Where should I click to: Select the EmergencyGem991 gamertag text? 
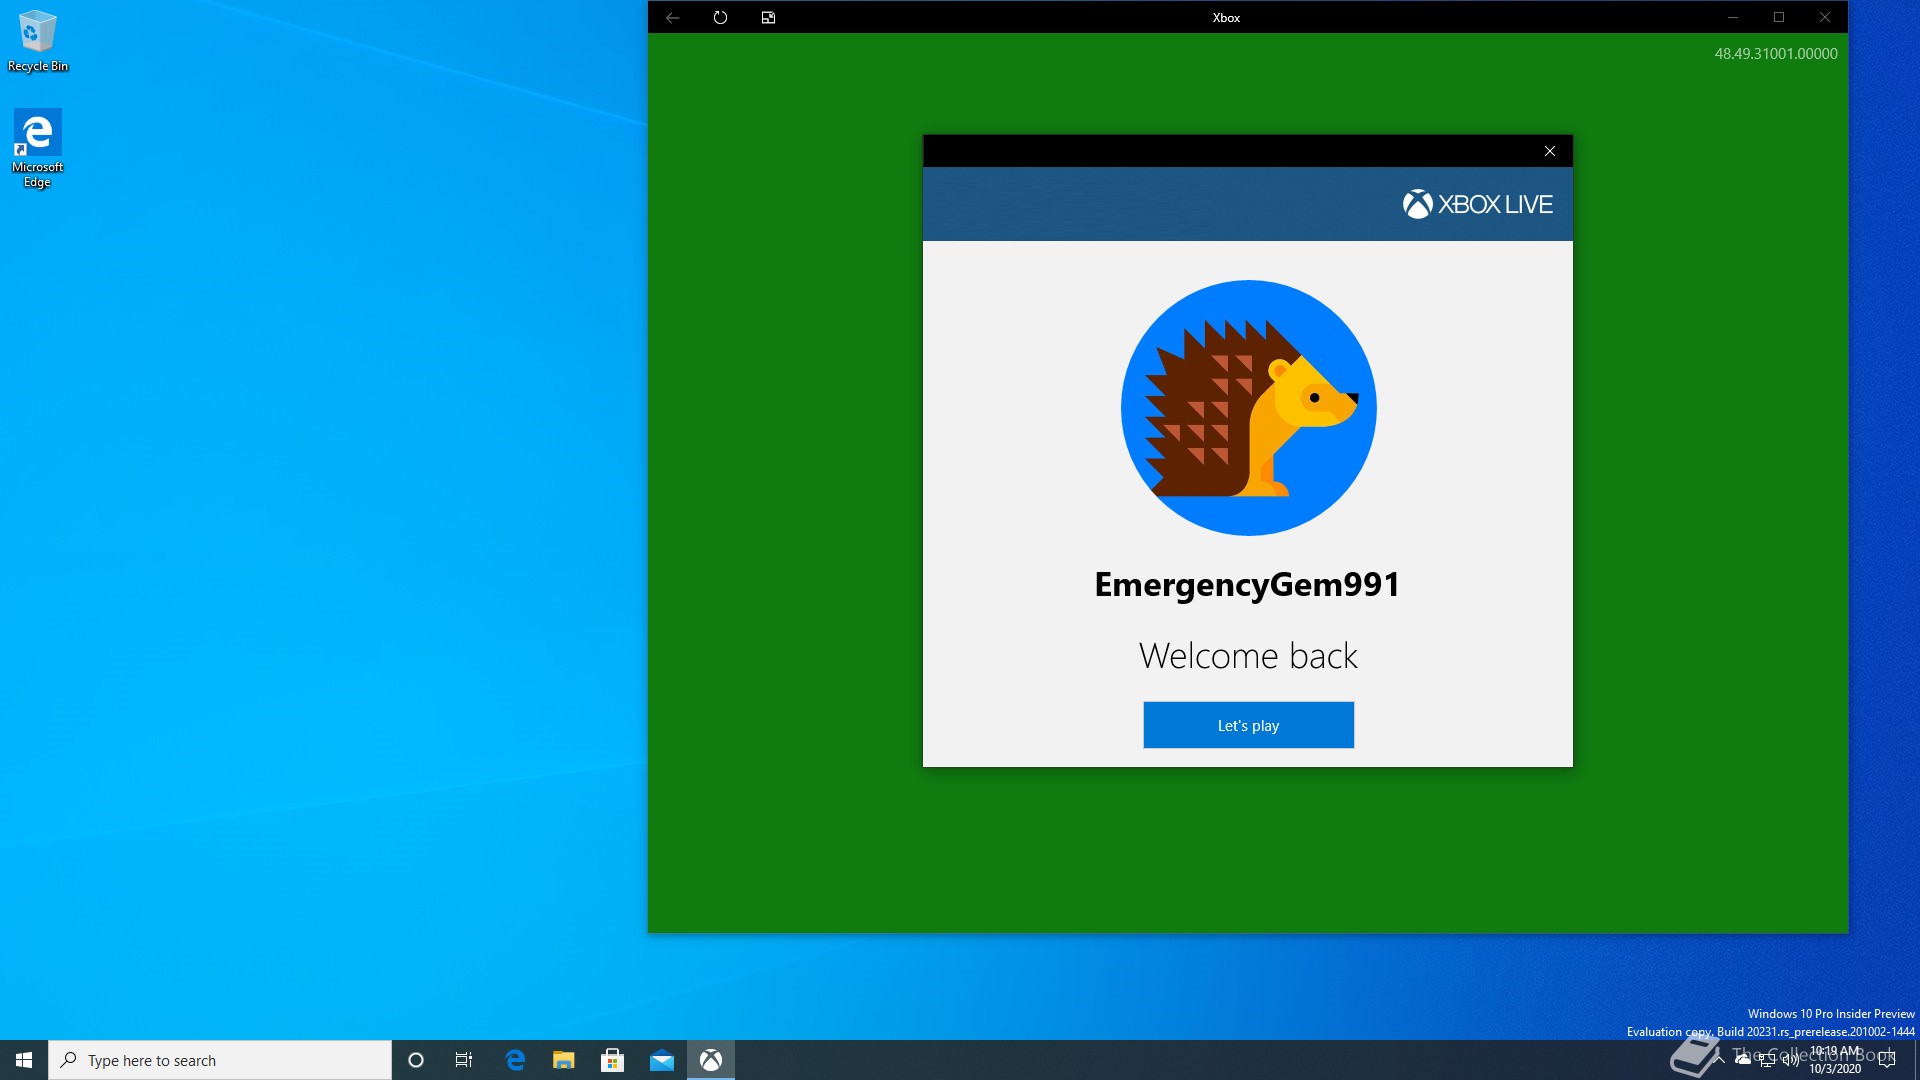click(x=1247, y=584)
